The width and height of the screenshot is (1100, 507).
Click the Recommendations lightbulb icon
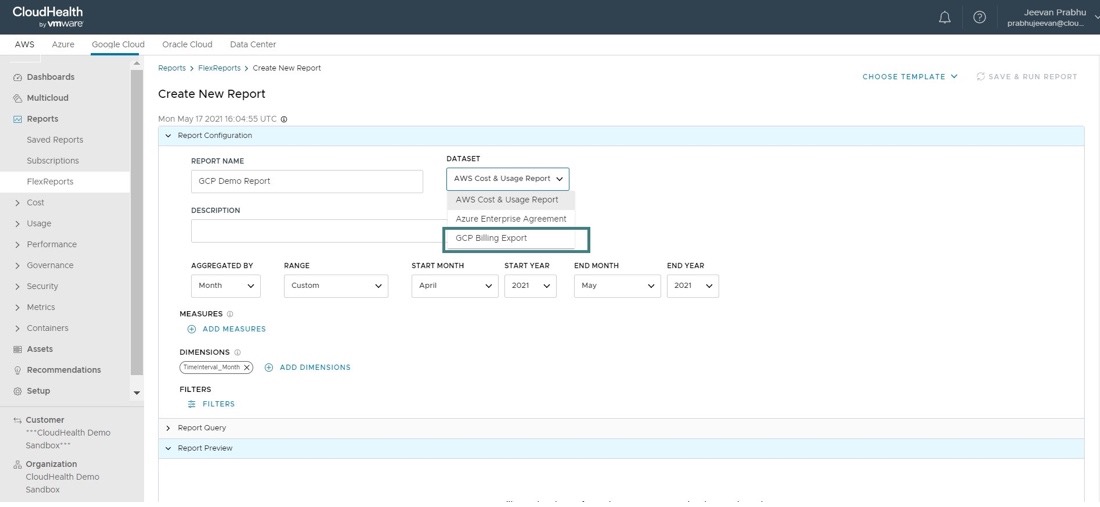(18, 370)
